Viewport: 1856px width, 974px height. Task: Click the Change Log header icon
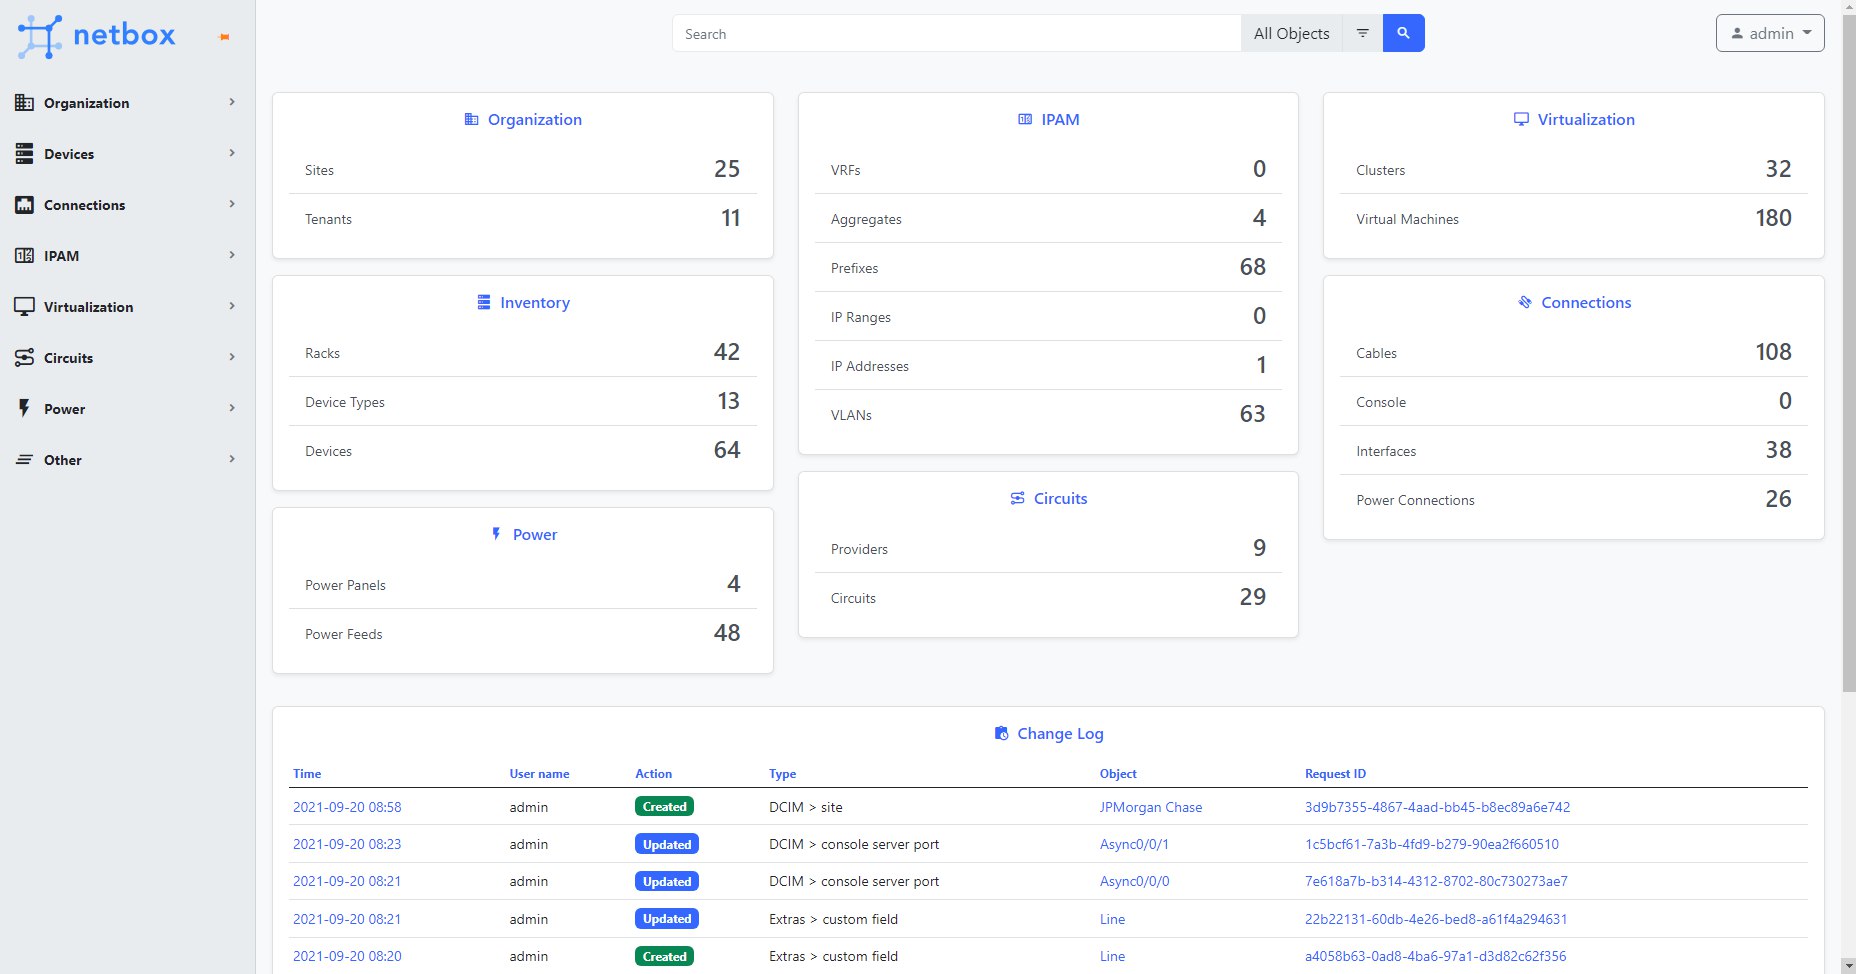click(x=1001, y=733)
